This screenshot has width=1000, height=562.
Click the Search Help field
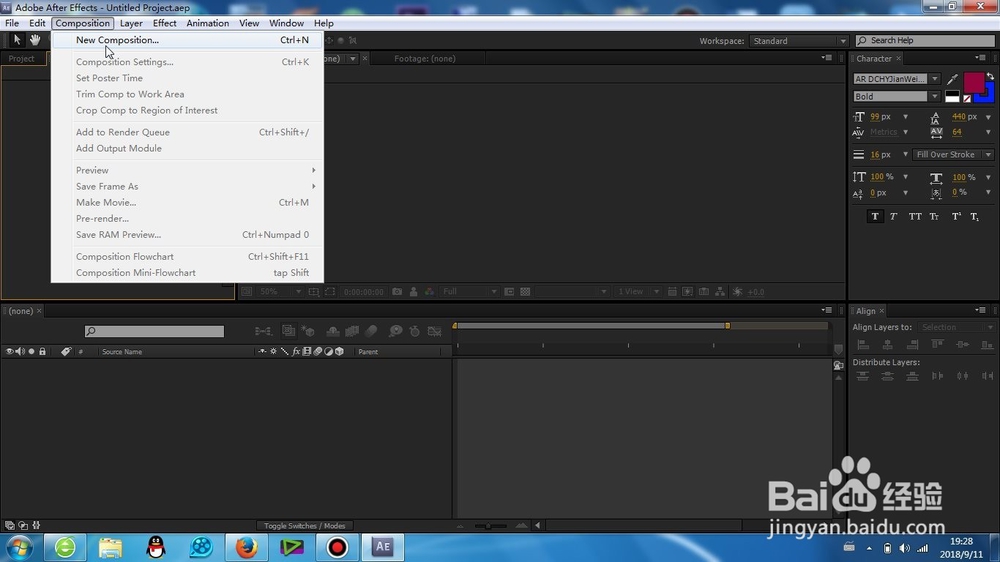click(925, 40)
